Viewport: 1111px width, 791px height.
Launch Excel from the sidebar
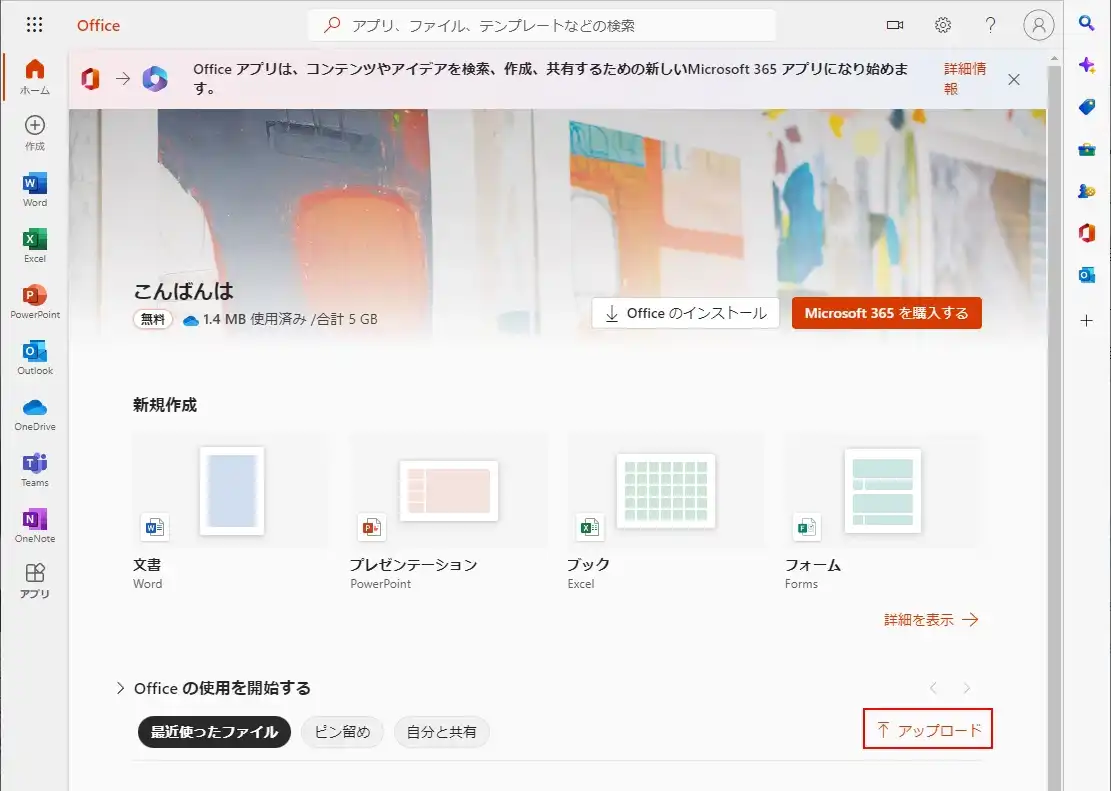[35, 245]
